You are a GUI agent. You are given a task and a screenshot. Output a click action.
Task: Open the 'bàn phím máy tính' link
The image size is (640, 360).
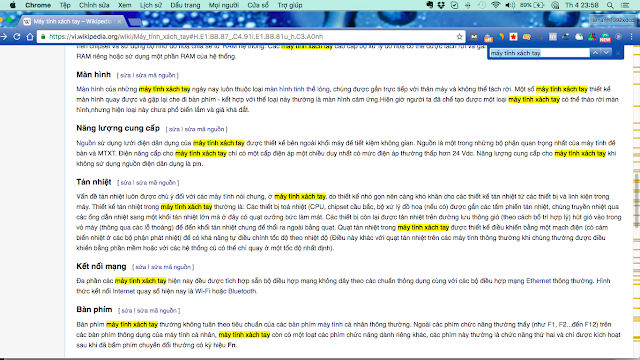pyautogui.click(x=316, y=324)
